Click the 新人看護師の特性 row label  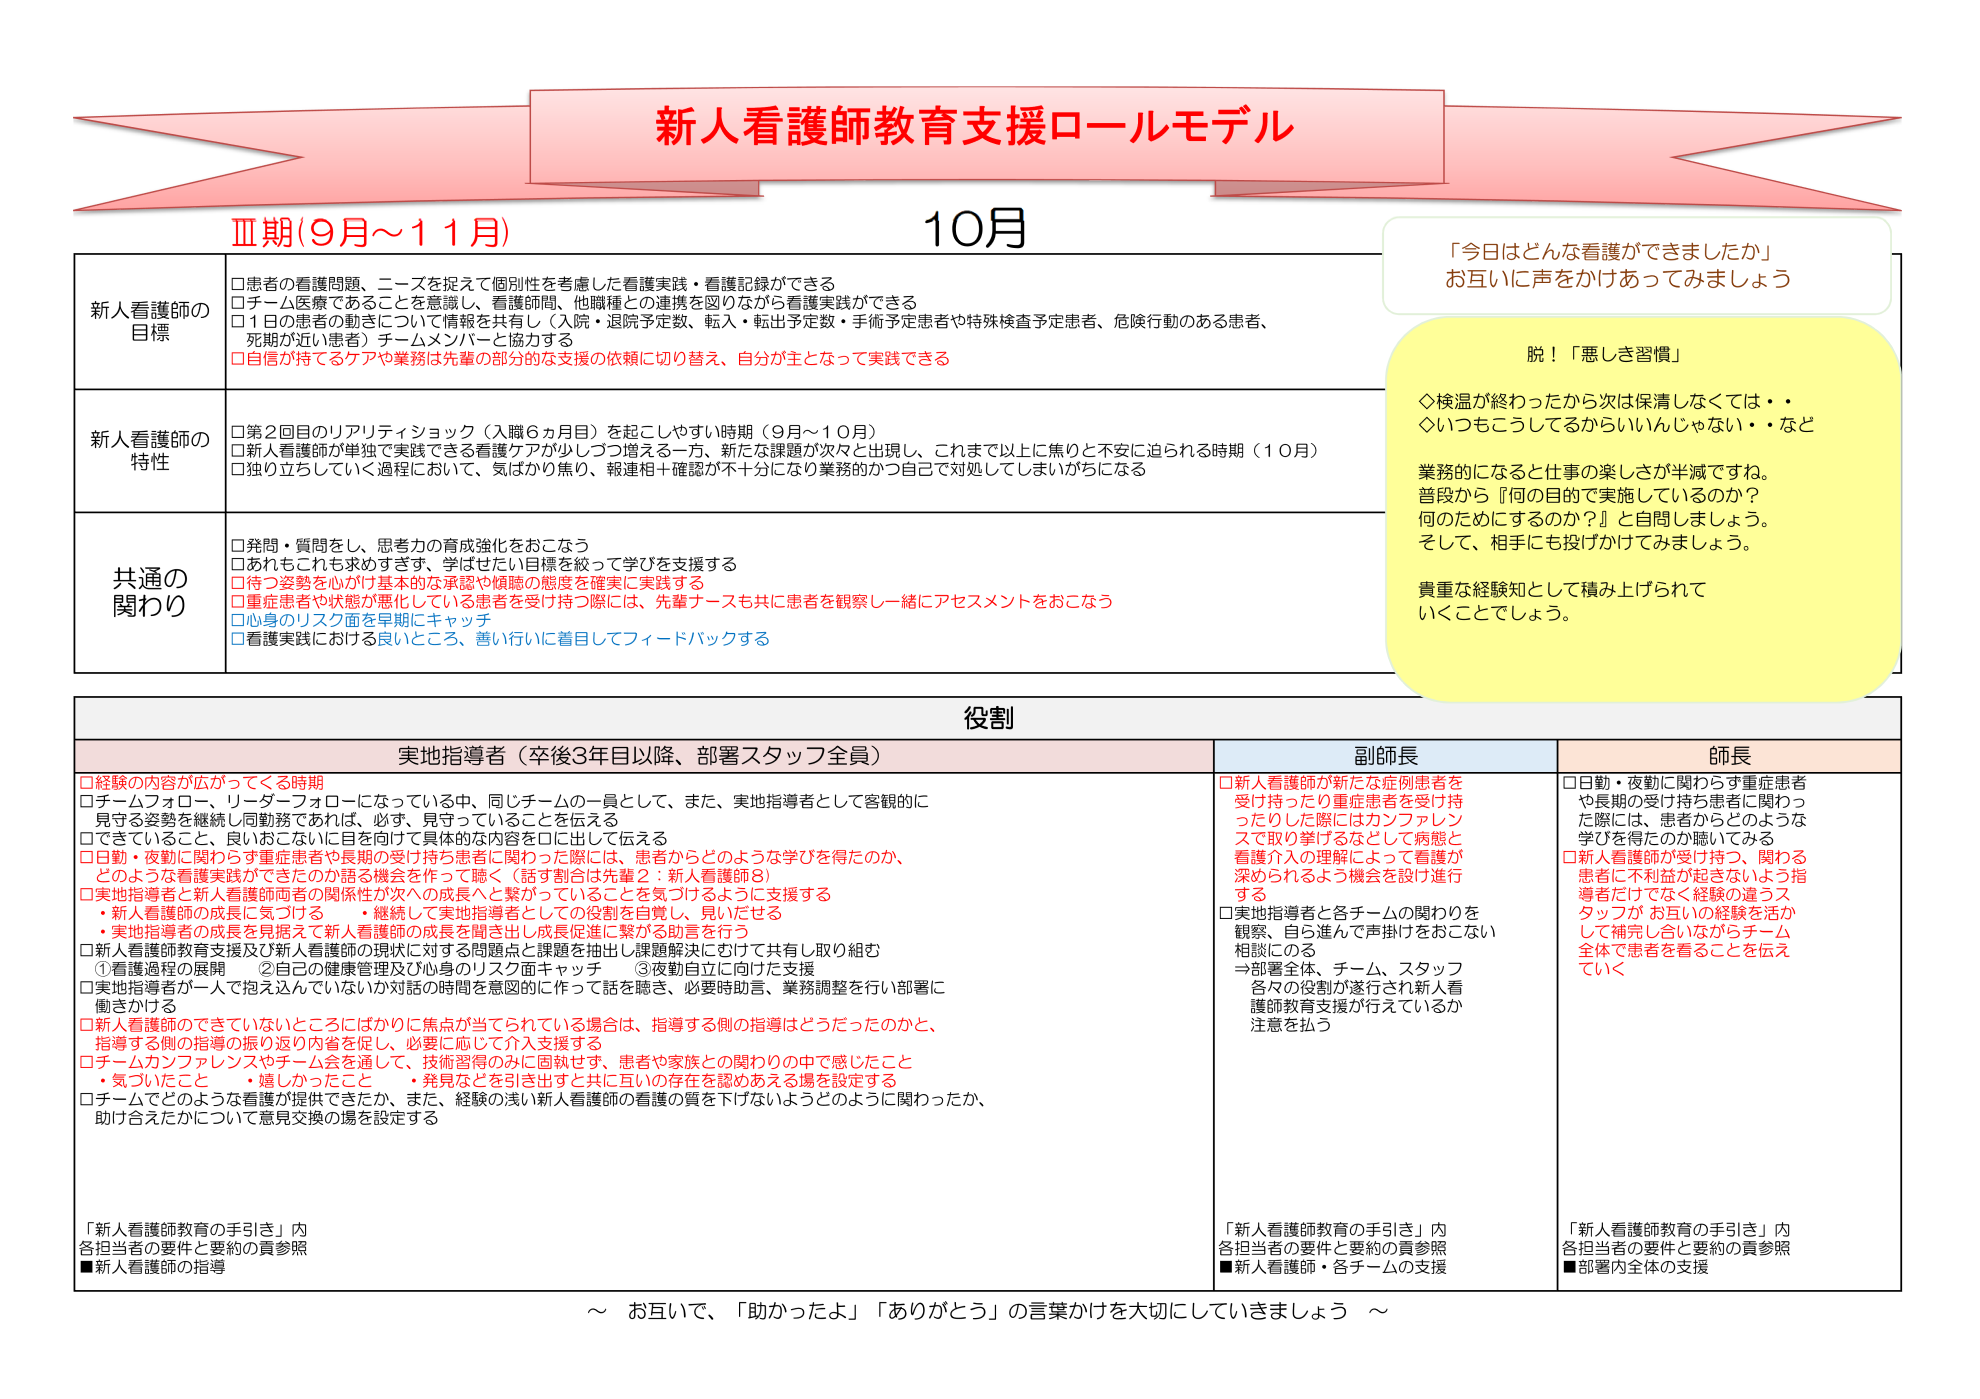point(150,450)
